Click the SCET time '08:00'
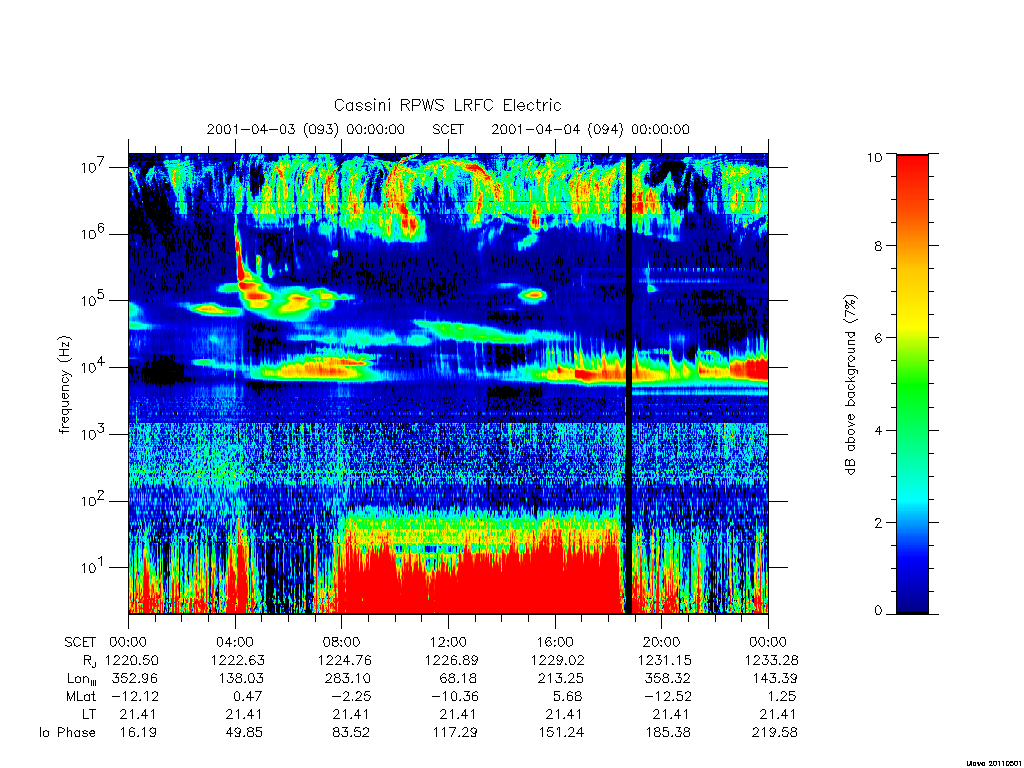The width and height of the screenshot is (1024, 768). pos(342,642)
